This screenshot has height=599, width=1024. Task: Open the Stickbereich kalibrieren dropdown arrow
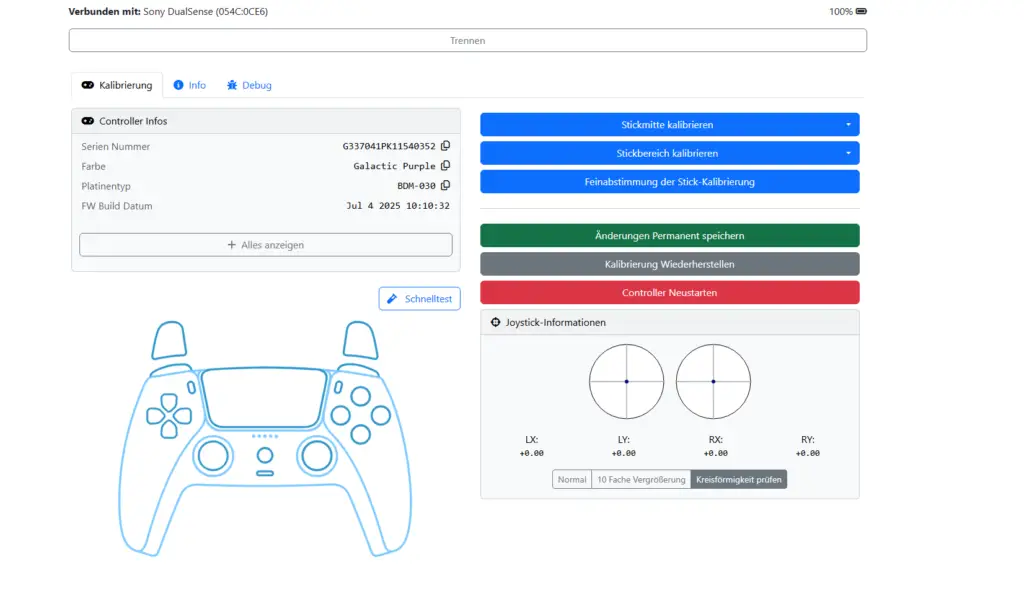(x=848, y=153)
